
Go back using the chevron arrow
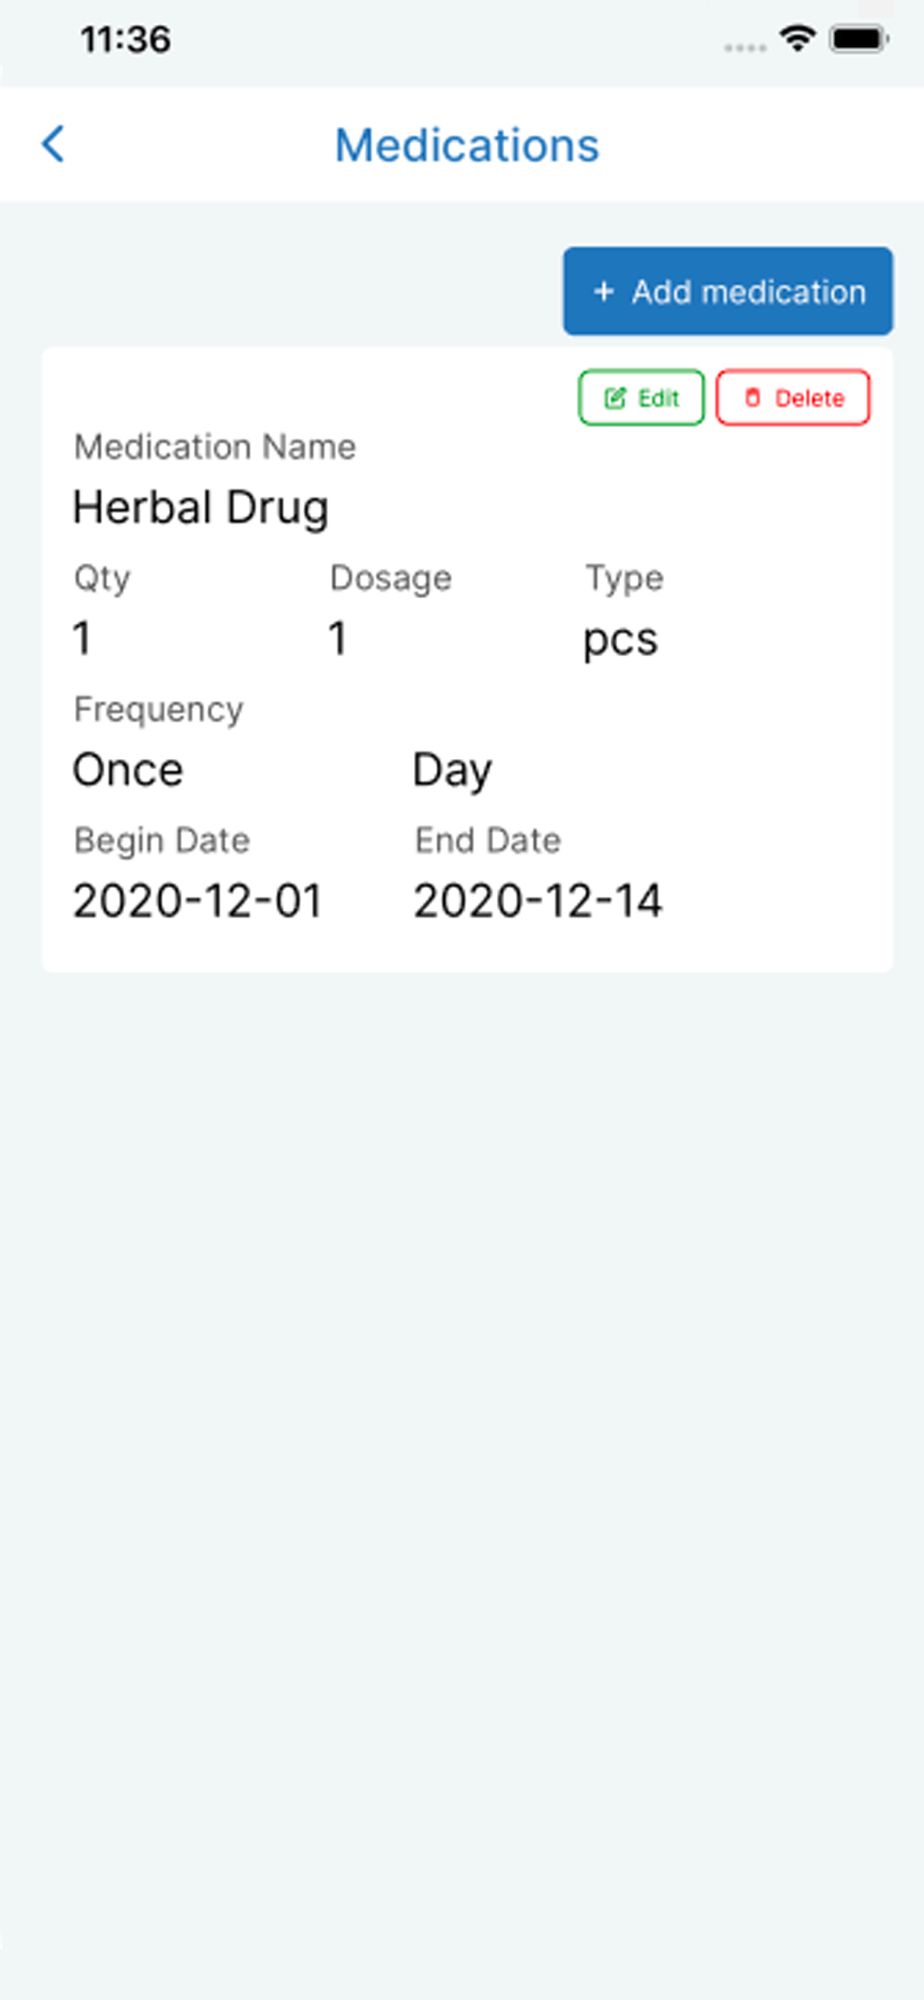coord(53,144)
